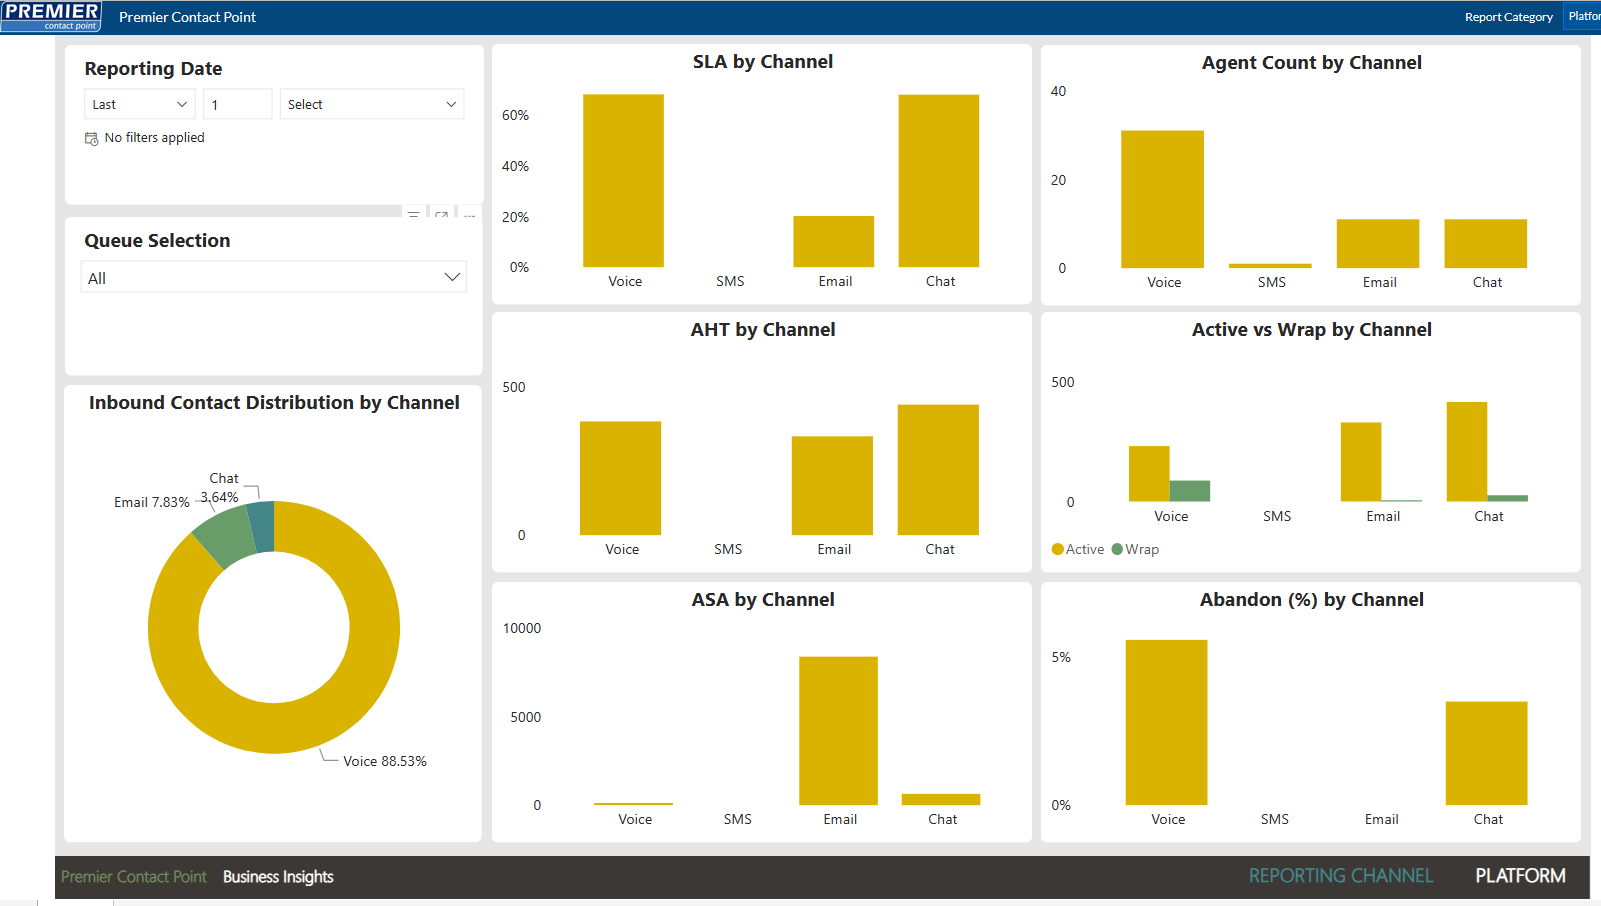The width and height of the screenshot is (1601, 906).
Task: Click the 60% axis value in SLA chart
Action: [x=515, y=115]
